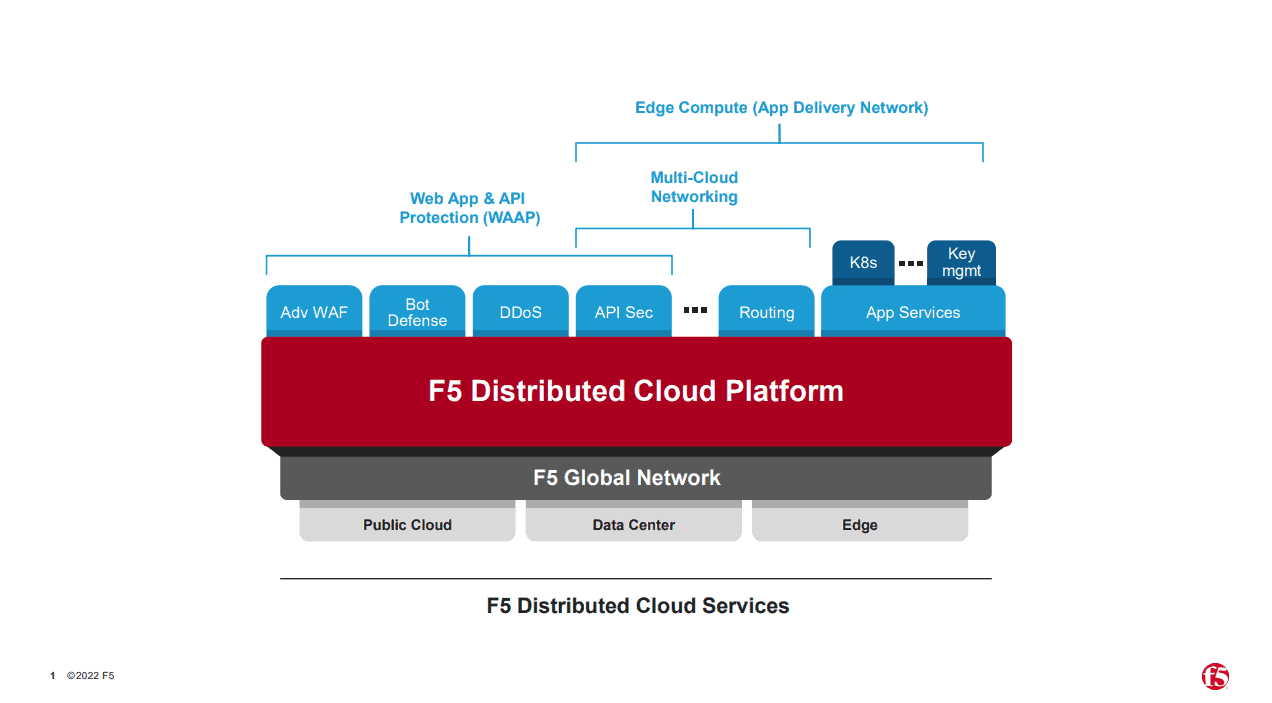Click the ellipsis between API Sec and Routing

click(695, 311)
